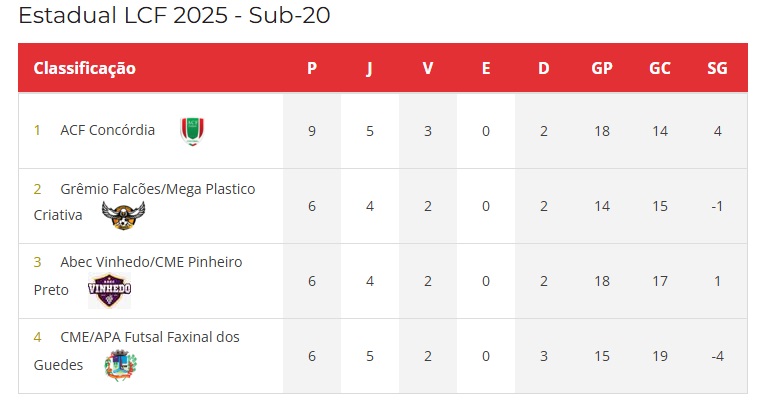Click ACF Concórdia's points value 9
Viewport: 759px width, 415px height.
pos(312,131)
